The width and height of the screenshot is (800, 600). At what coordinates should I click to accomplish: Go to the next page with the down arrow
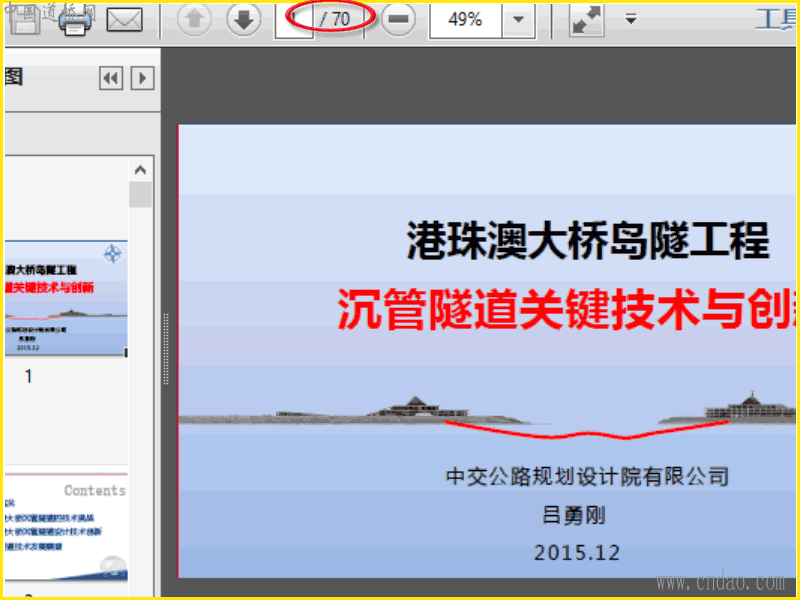coord(243,19)
